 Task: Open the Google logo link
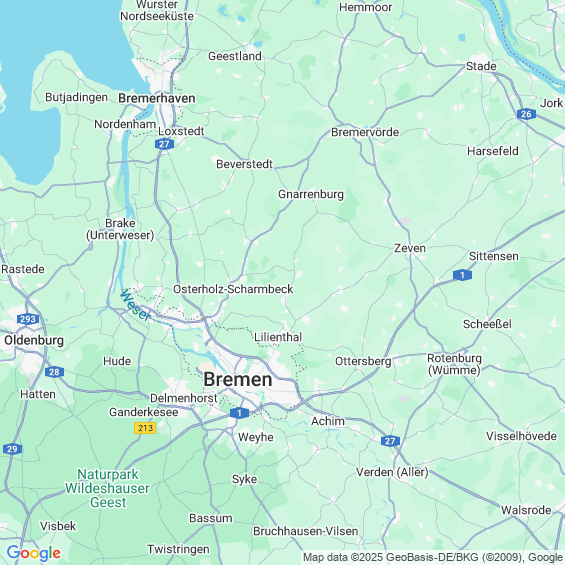(x=34, y=553)
